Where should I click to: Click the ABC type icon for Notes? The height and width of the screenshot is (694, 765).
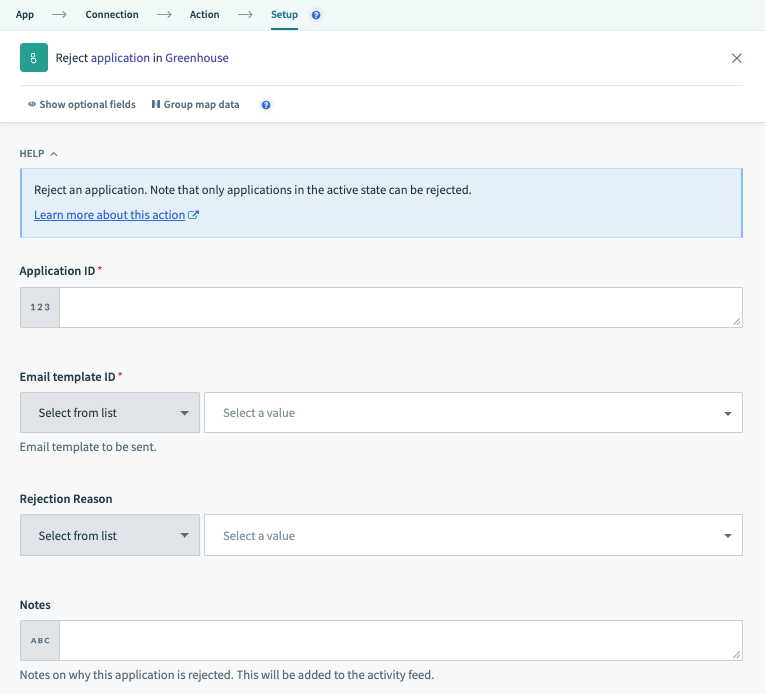(40, 640)
